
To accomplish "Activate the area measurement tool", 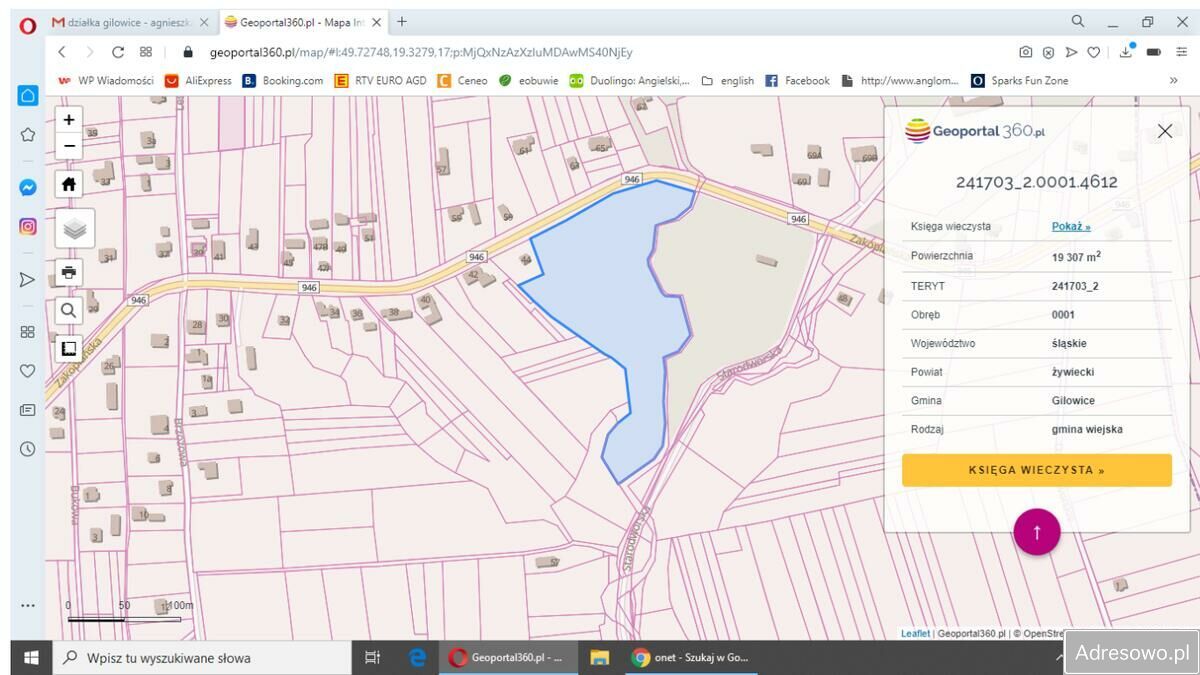I will [x=68, y=348].
